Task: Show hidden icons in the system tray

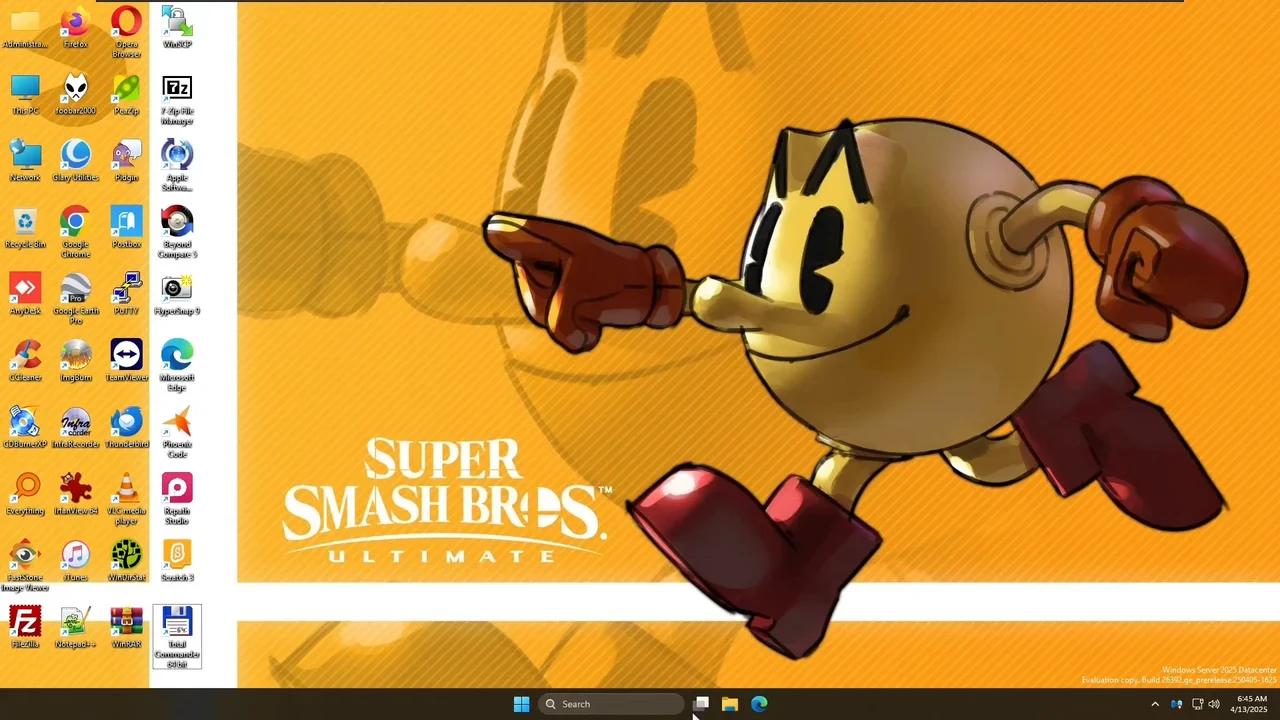Action: tap(1155, 704)
